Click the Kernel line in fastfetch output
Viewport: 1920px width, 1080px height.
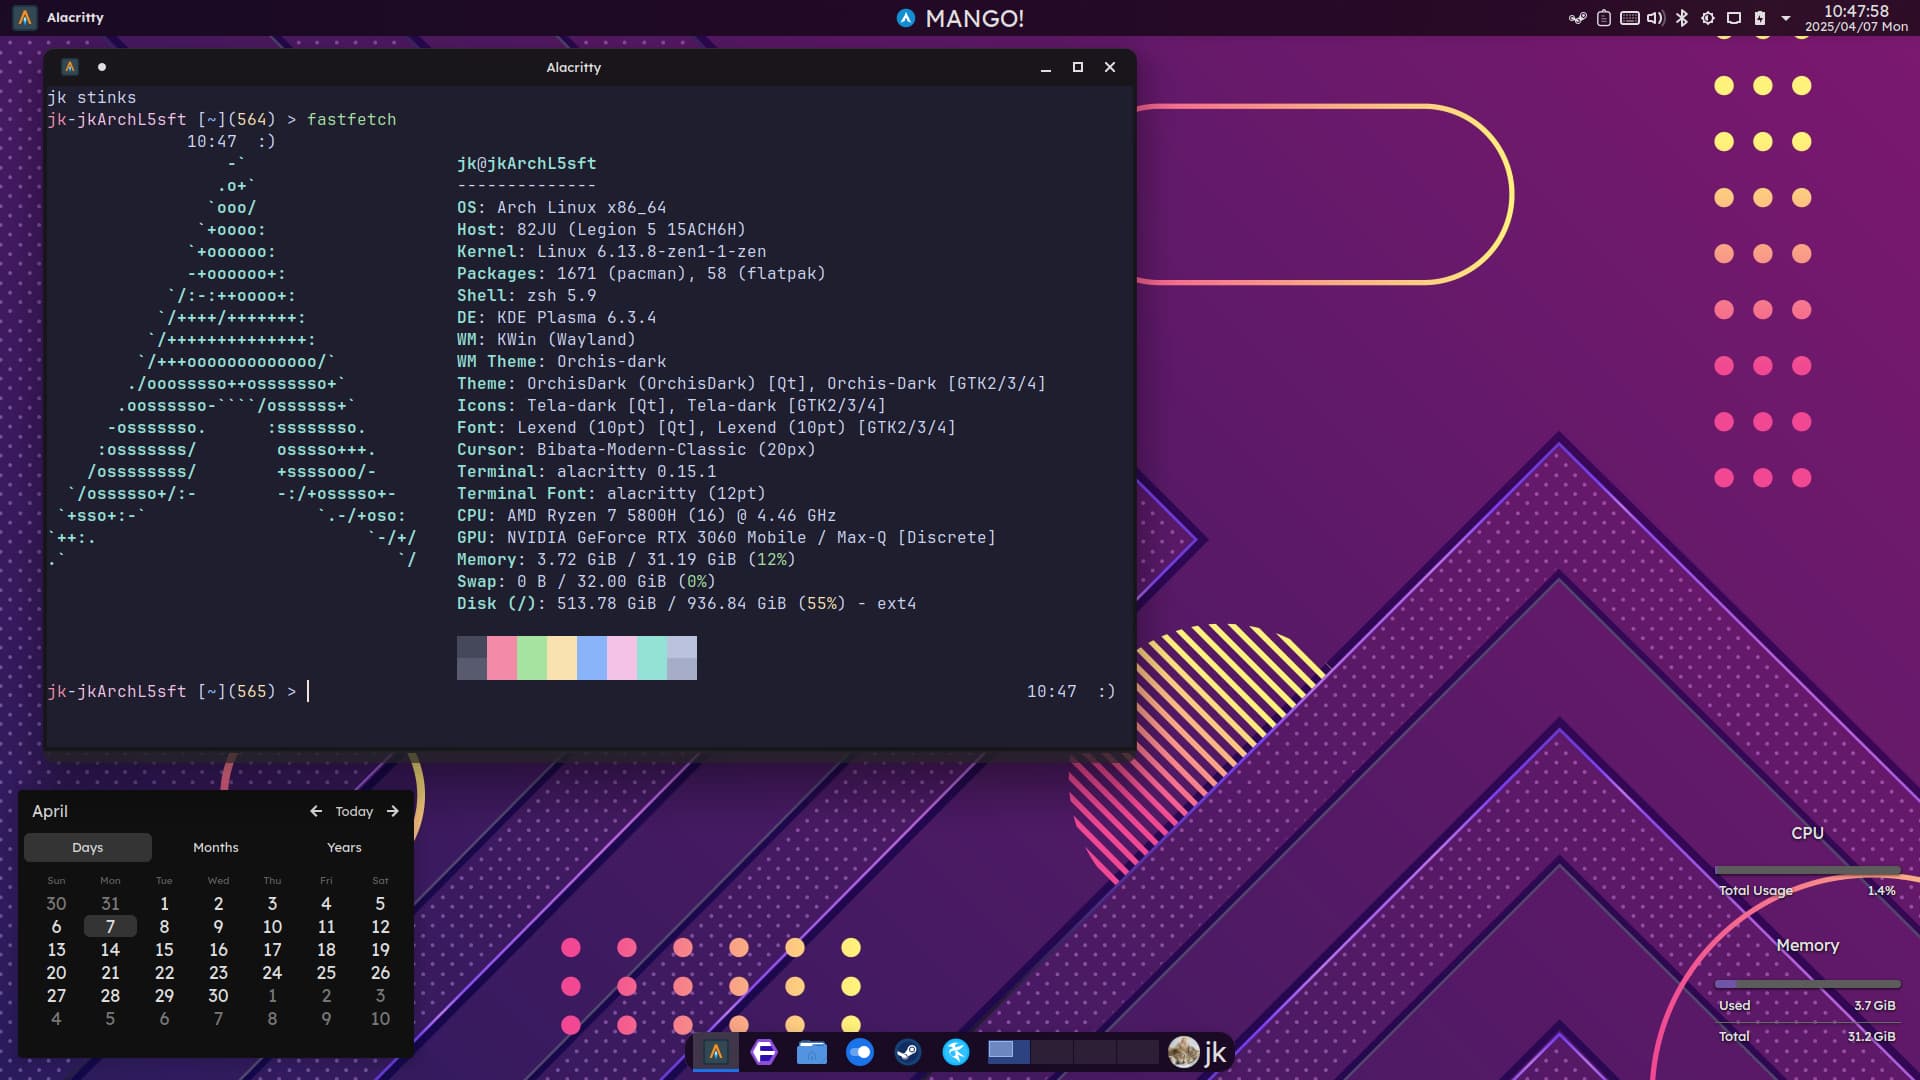pos(612,251)
